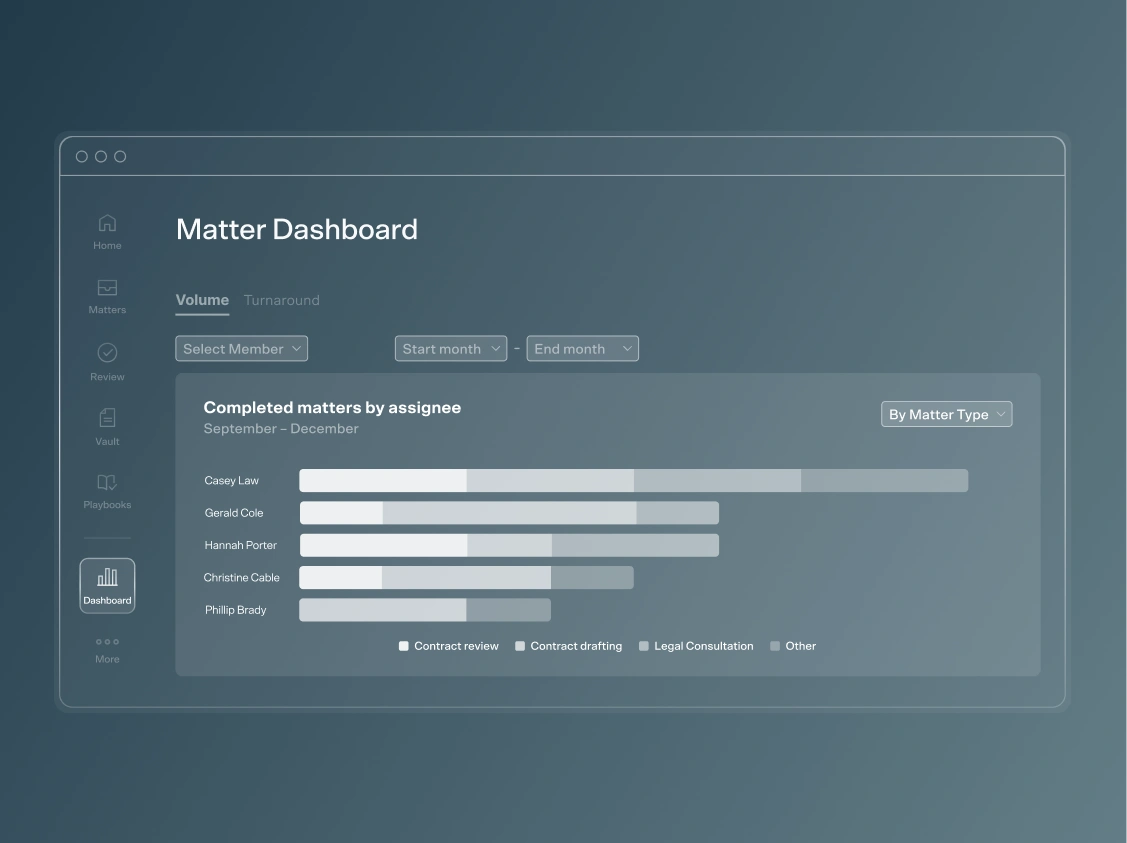Click the Casey Law assignee name
Screen dimensions: 1127x843
231,481
